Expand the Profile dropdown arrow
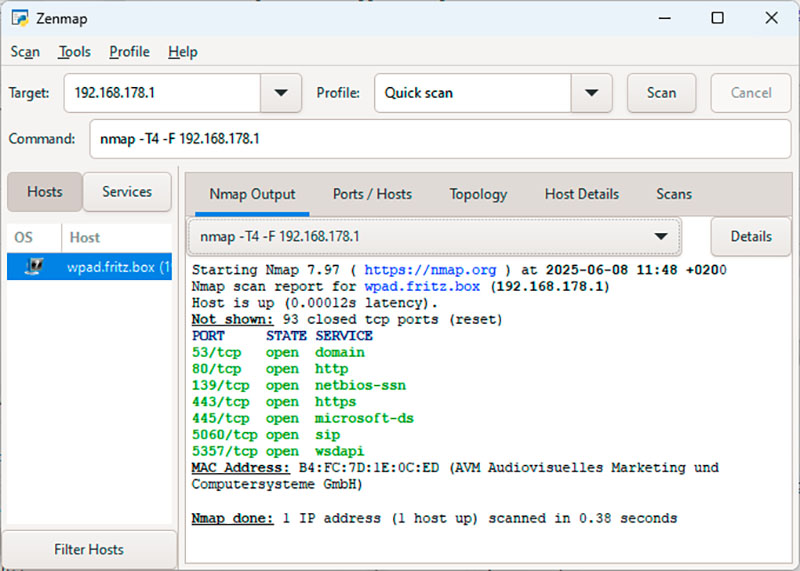This screenshot has width=800, height=571. pyautogui.click(x=591, y=93)
